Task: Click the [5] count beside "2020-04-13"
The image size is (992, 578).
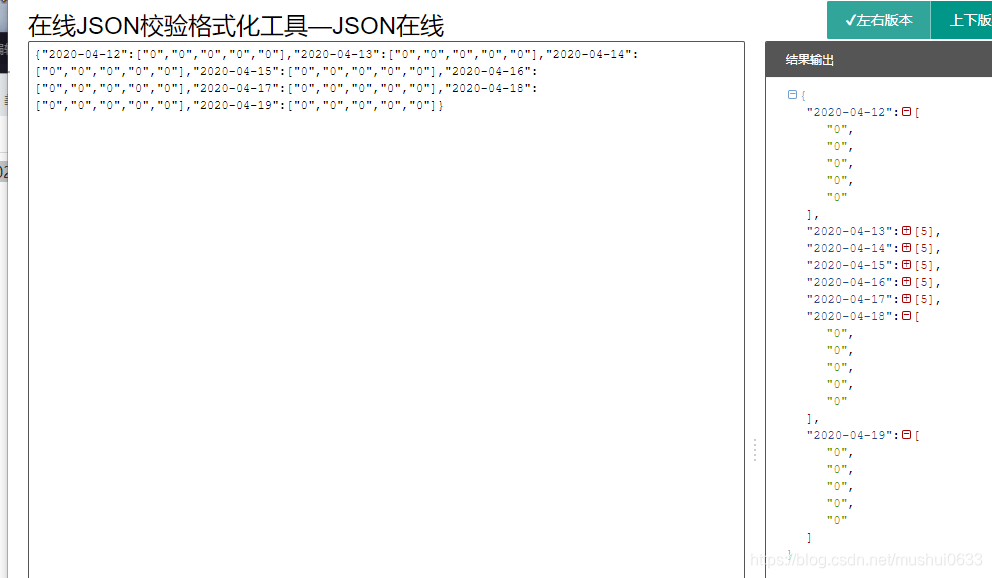Action: click(924, 231)
